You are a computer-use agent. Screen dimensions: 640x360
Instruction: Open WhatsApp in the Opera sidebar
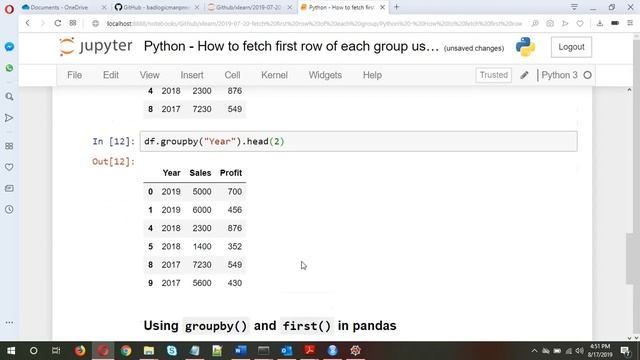coord(9,68)
